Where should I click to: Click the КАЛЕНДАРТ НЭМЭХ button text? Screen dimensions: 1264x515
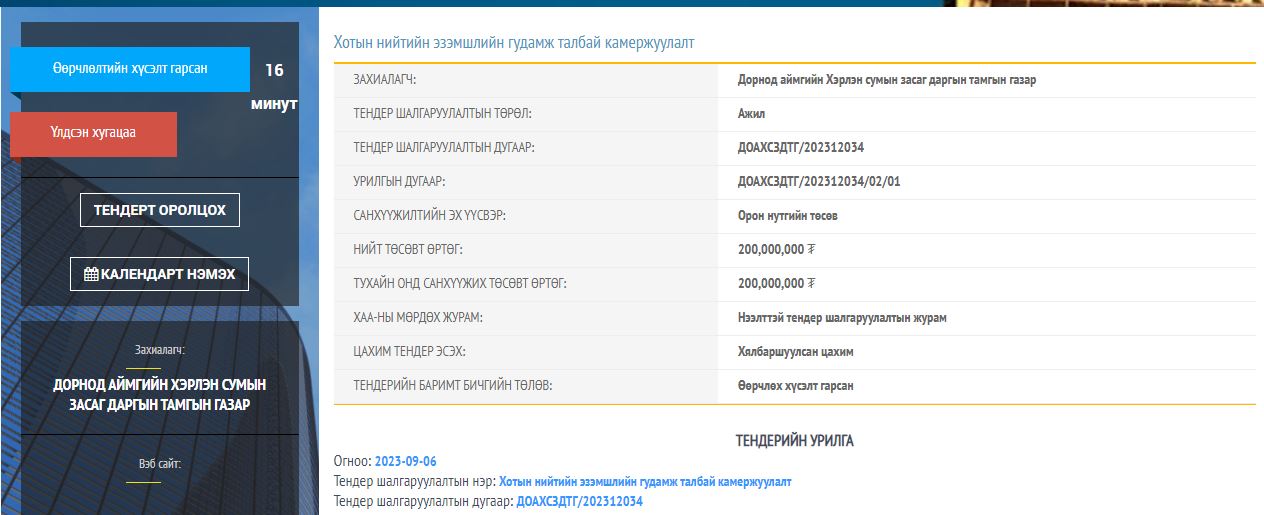[x=168, y=274]
